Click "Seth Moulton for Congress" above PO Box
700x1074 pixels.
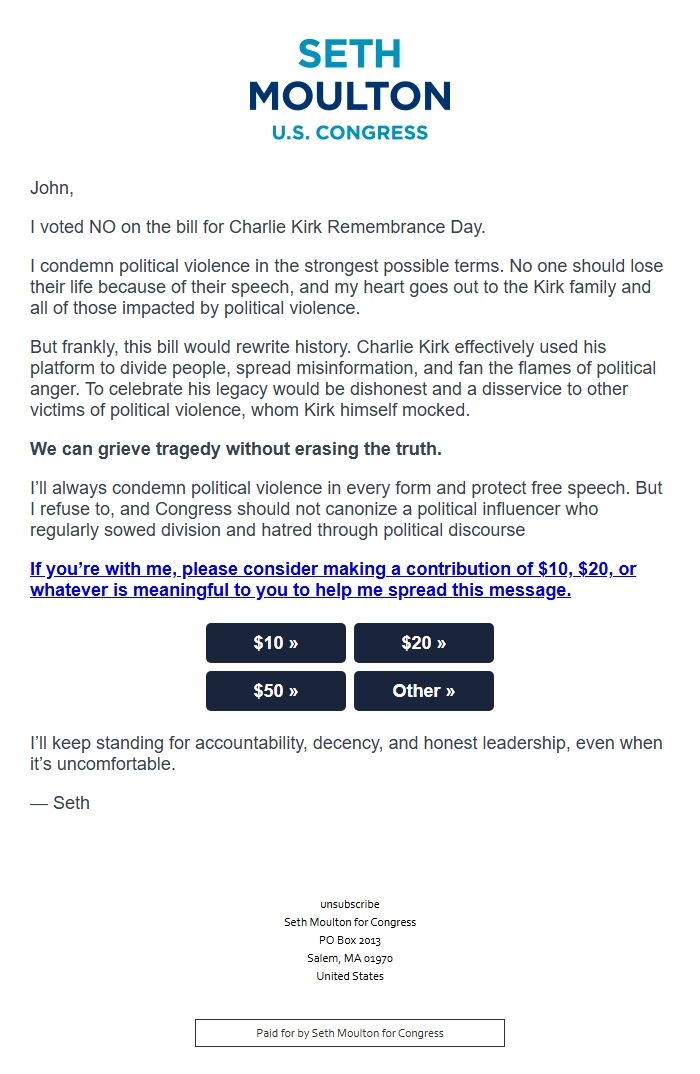click(350, 922)
